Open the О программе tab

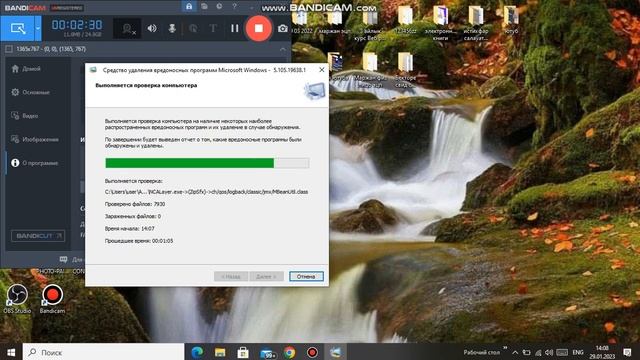[x=35, y=163]
